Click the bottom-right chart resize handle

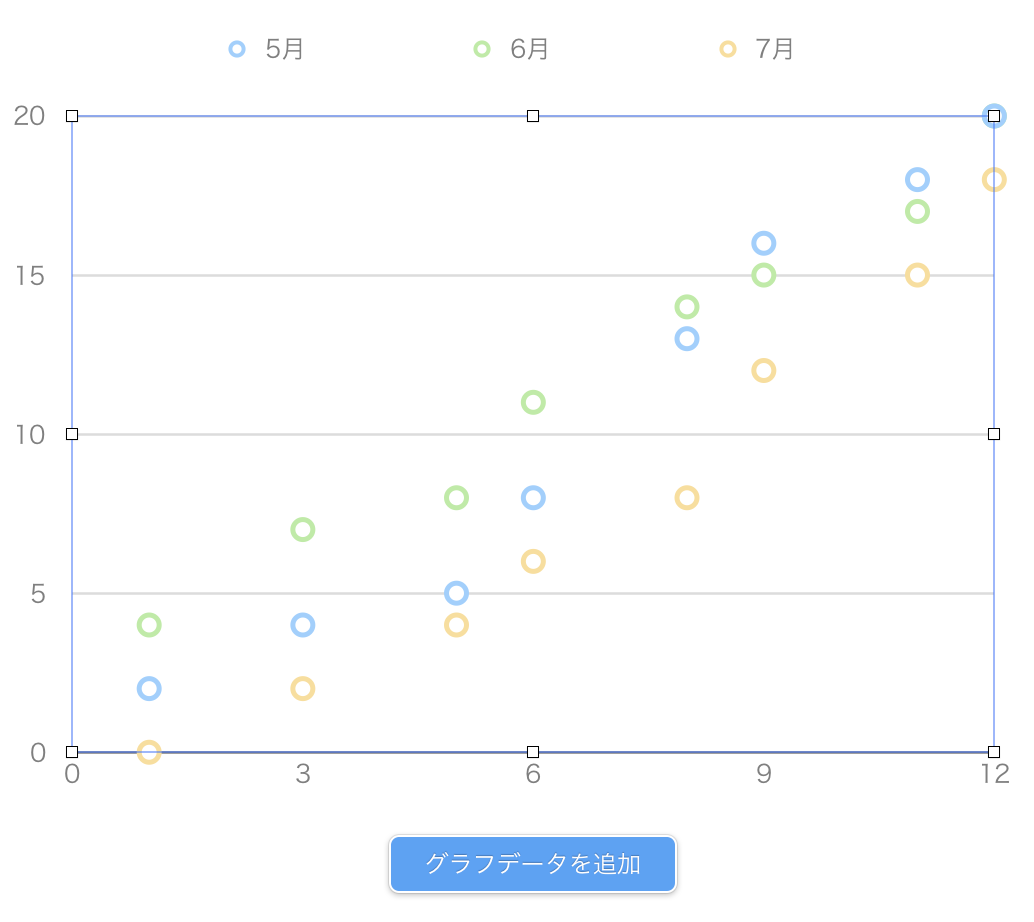pos(994,752)
